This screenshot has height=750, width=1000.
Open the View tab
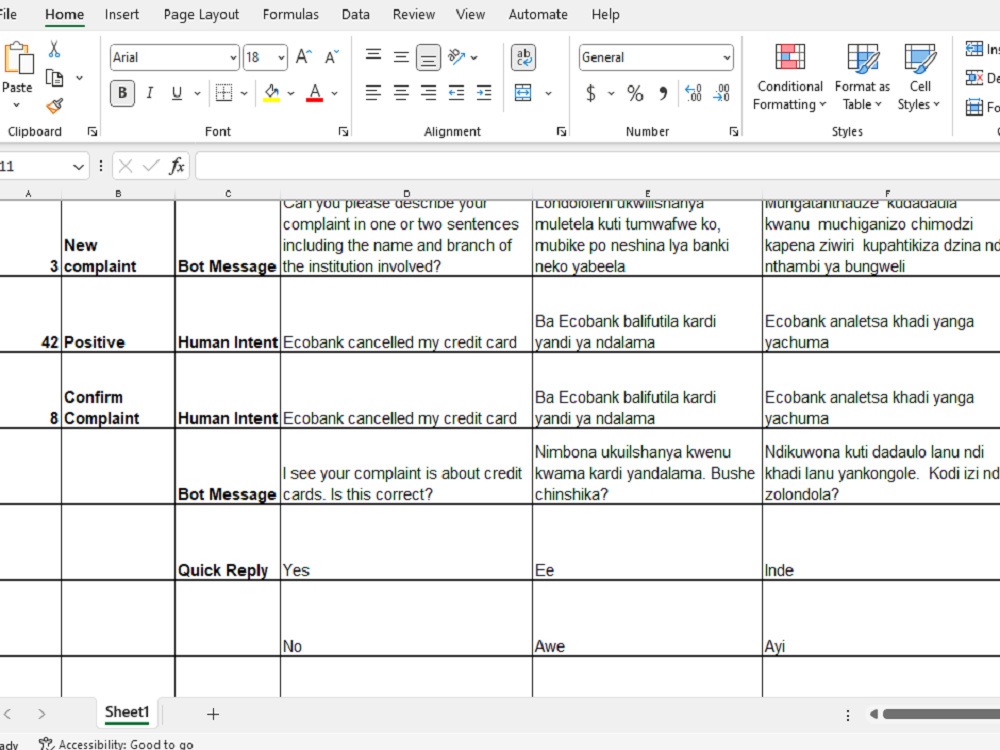click(470, 14)
